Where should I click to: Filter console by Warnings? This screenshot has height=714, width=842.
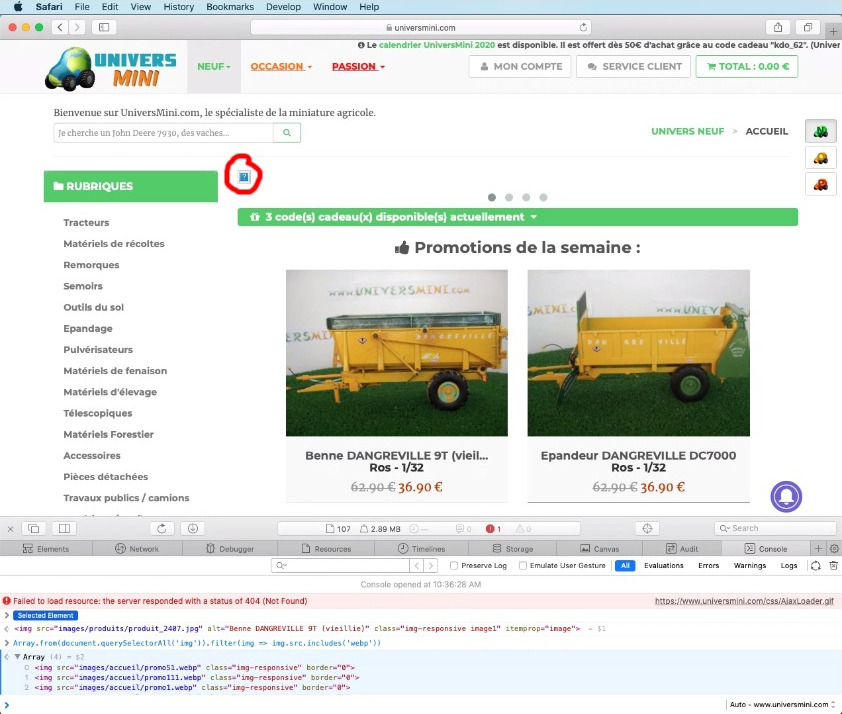[x=750, y=565]
